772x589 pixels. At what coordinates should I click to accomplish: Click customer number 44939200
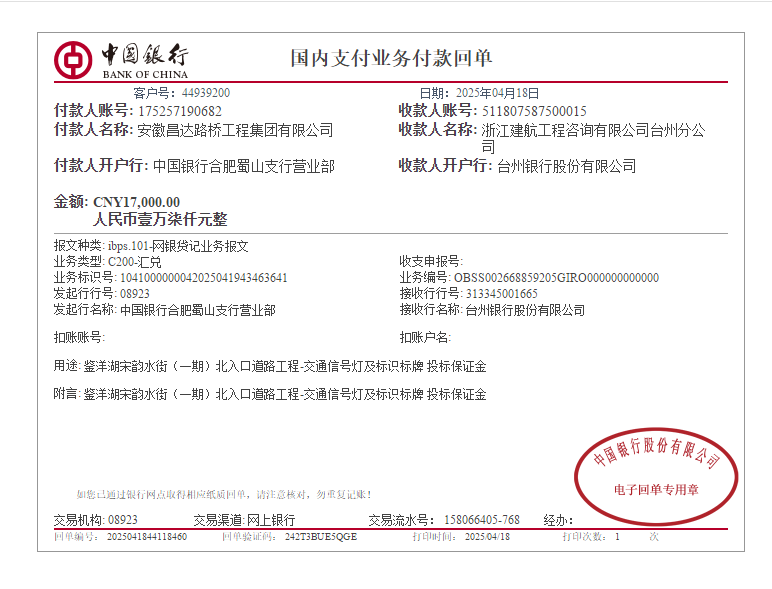(x=205, y=93)
